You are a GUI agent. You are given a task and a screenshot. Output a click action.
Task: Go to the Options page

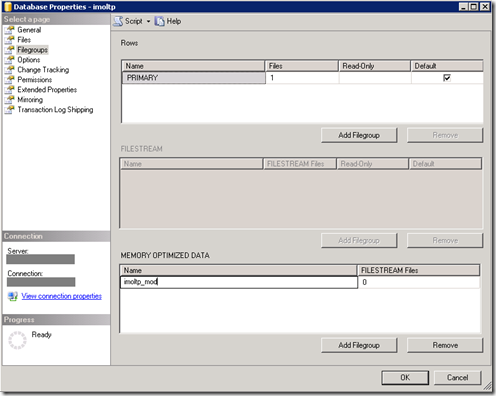pyautogui.click(x=29, y=60)
